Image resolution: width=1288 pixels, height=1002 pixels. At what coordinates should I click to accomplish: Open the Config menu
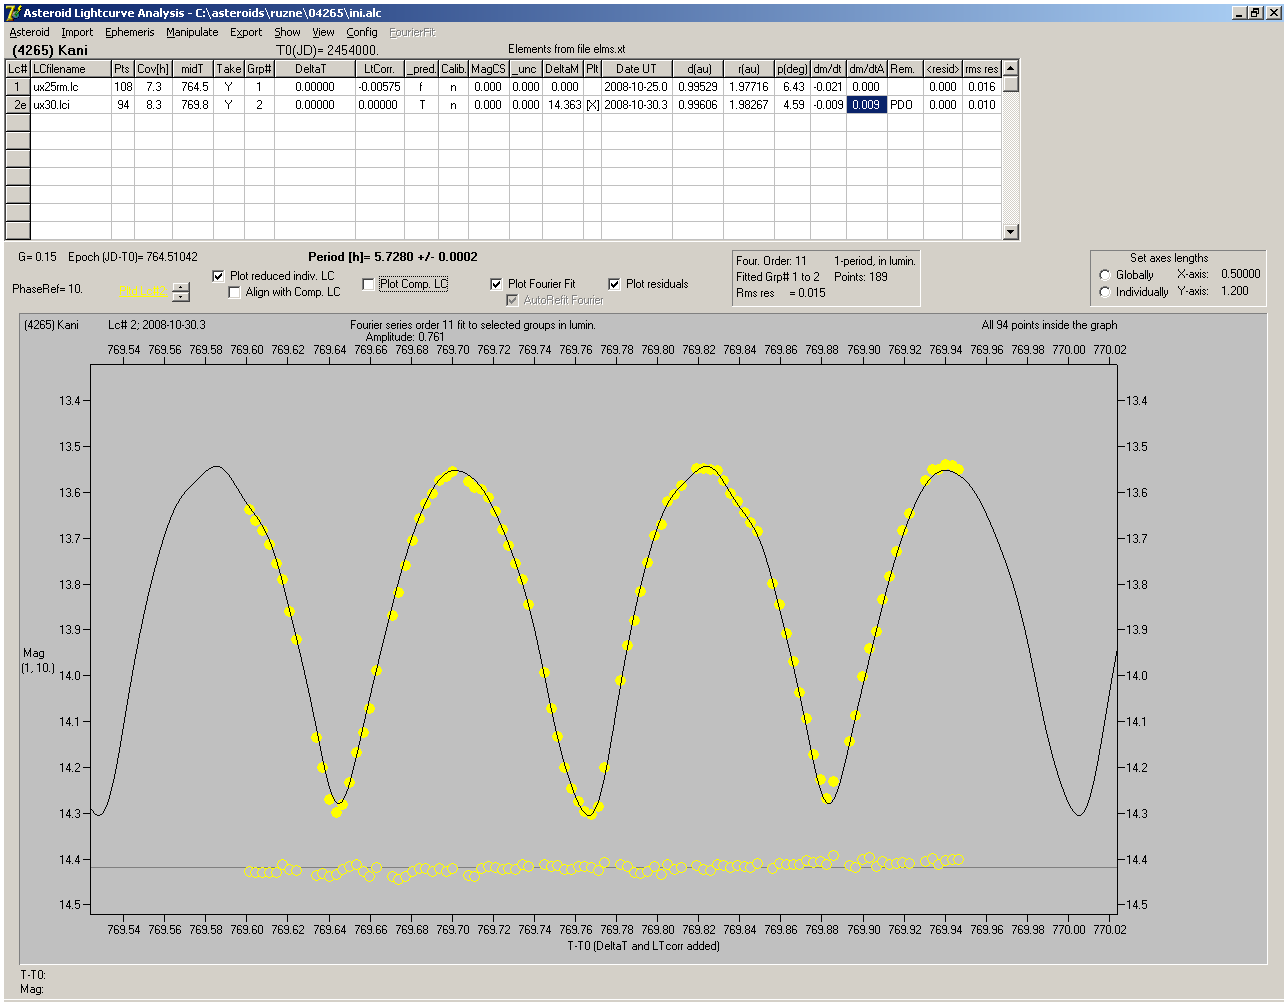[362, 32]
